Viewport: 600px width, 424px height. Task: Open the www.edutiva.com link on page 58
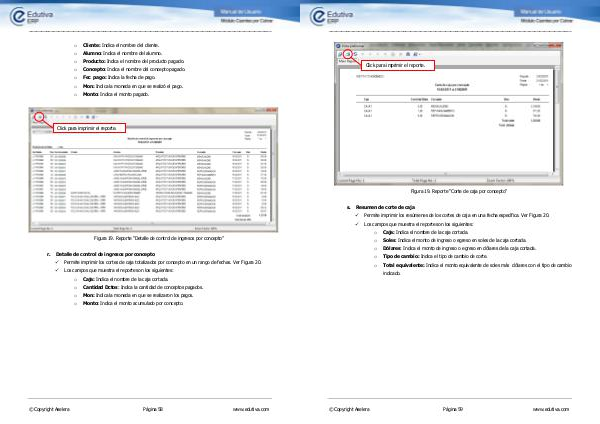coord(252,409)
